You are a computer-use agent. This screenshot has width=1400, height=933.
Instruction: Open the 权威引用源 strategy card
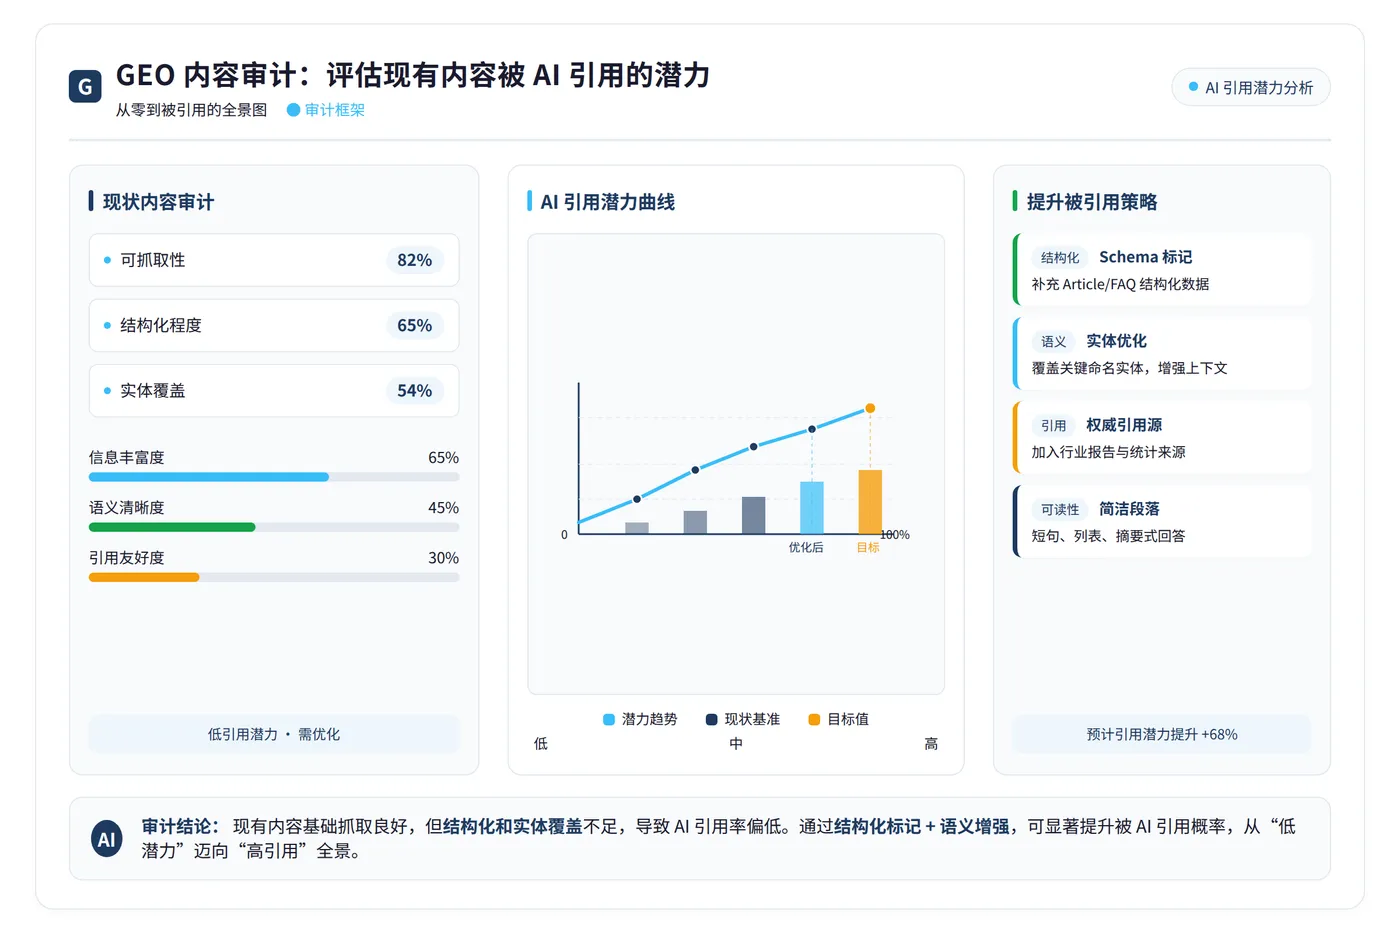pos(1162,438)
